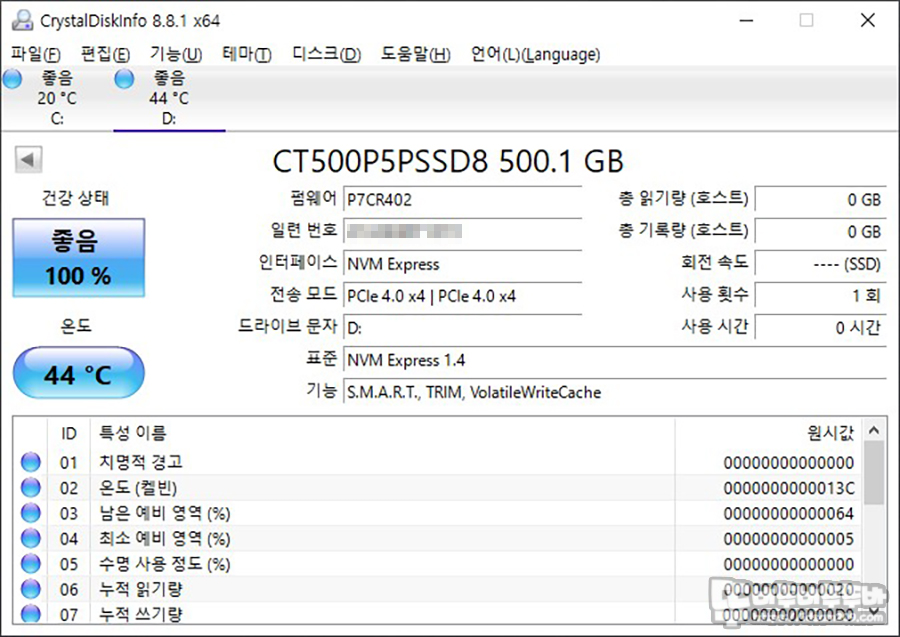Viewport: 900px width, 637px height.
Task: Click status orb of row 06 누적 읽기량
Action: tap(30, 589)
